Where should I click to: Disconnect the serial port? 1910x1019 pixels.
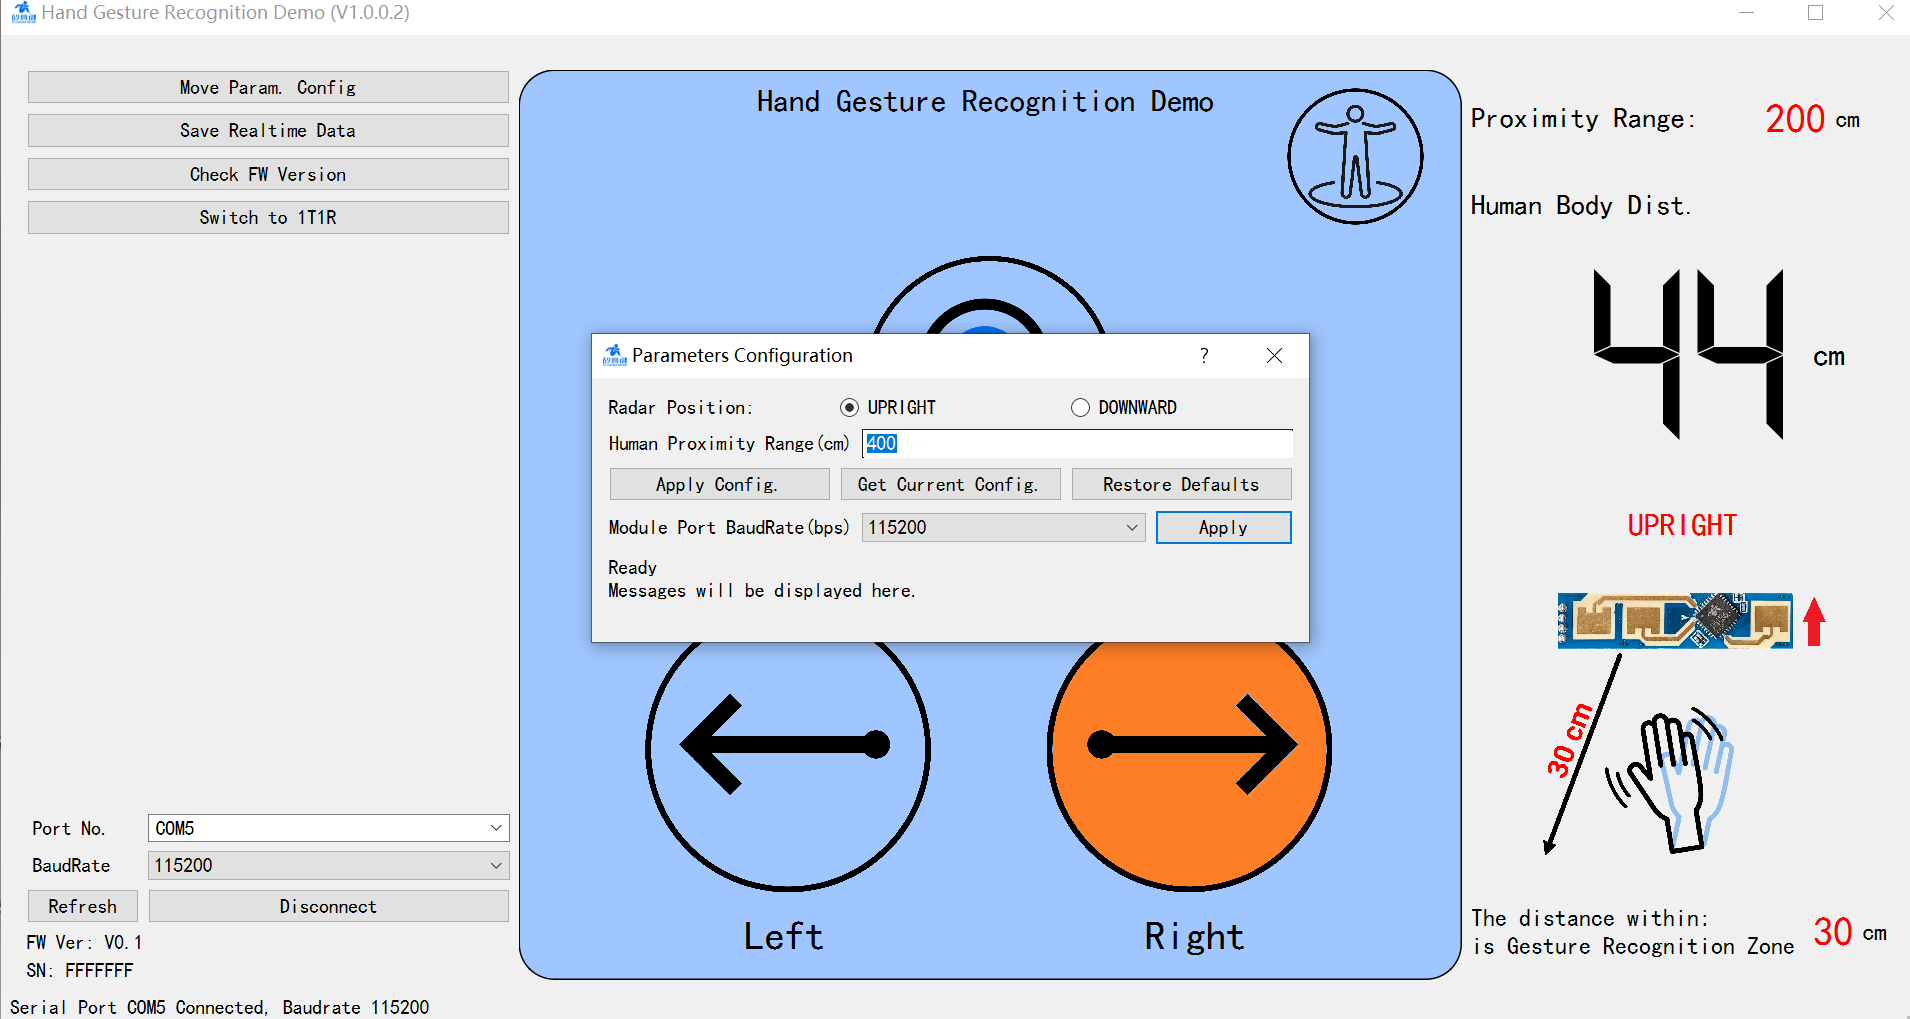point(328,907)
